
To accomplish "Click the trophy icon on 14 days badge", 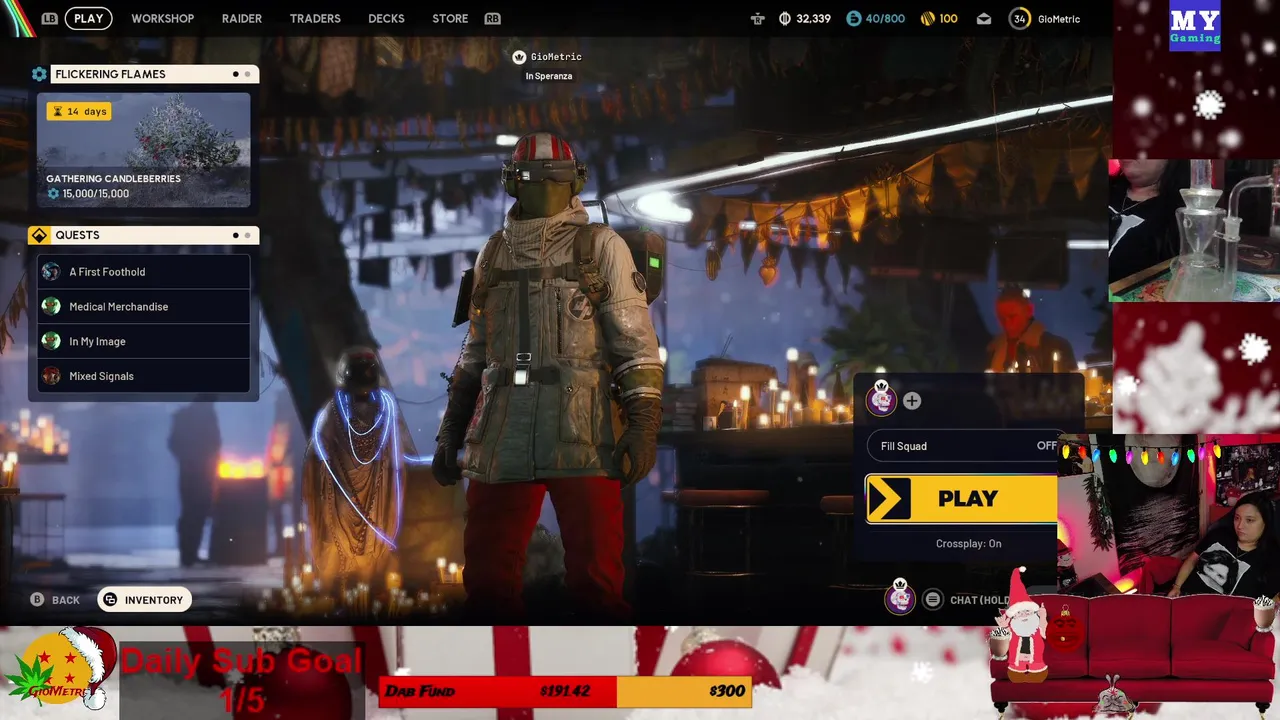I will (x=56, y=112).
